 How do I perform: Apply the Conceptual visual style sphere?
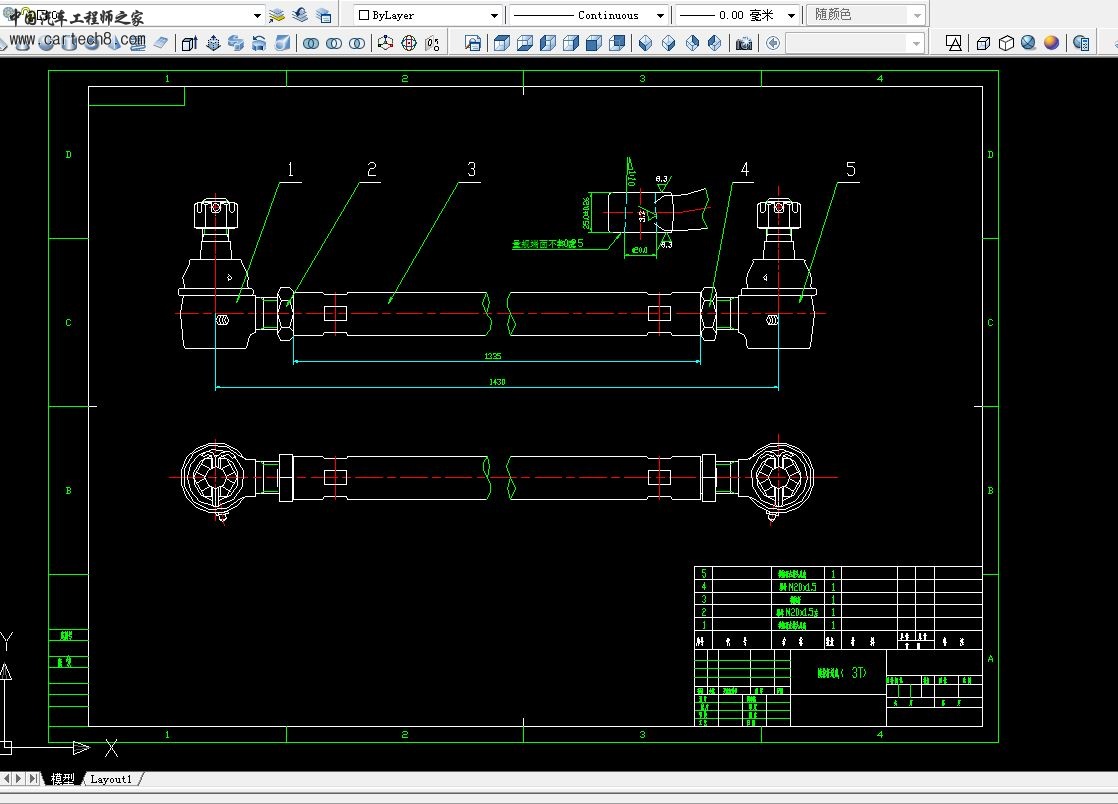point(1051,43)
